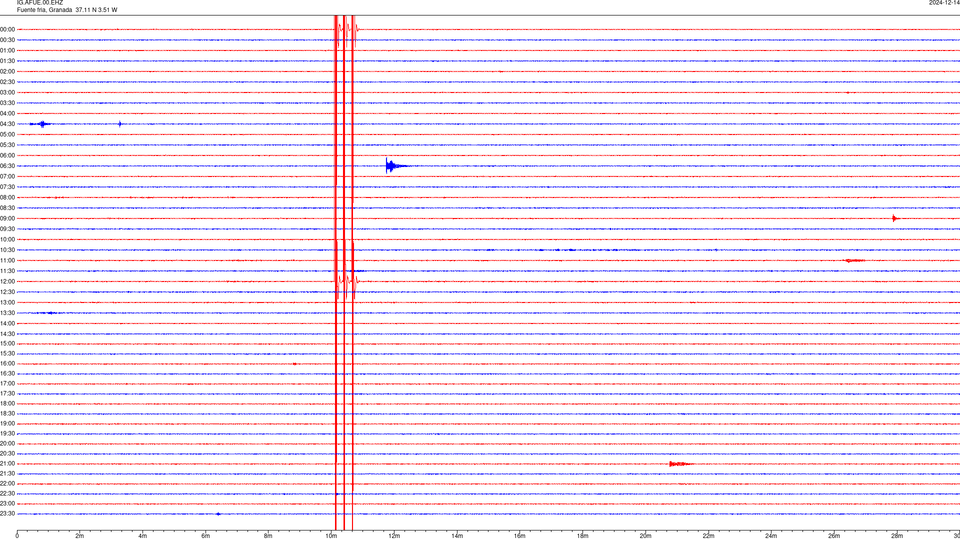This screenshot has height=540, width=960.
Task: Click the 23:30 row time label
Action: click(x=7, y=514)
